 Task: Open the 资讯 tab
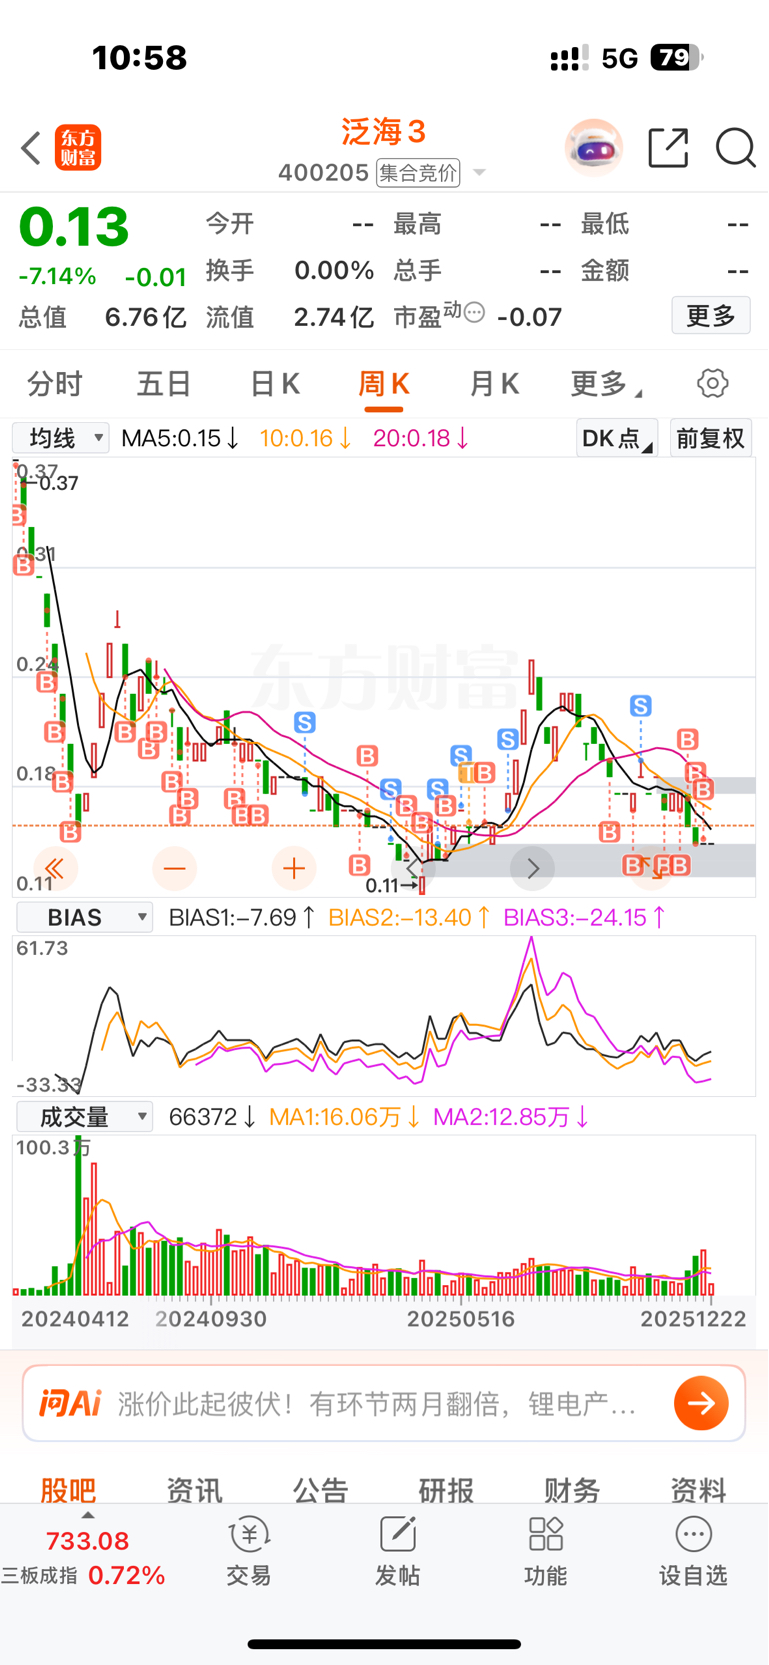(x=194, y=1490)
